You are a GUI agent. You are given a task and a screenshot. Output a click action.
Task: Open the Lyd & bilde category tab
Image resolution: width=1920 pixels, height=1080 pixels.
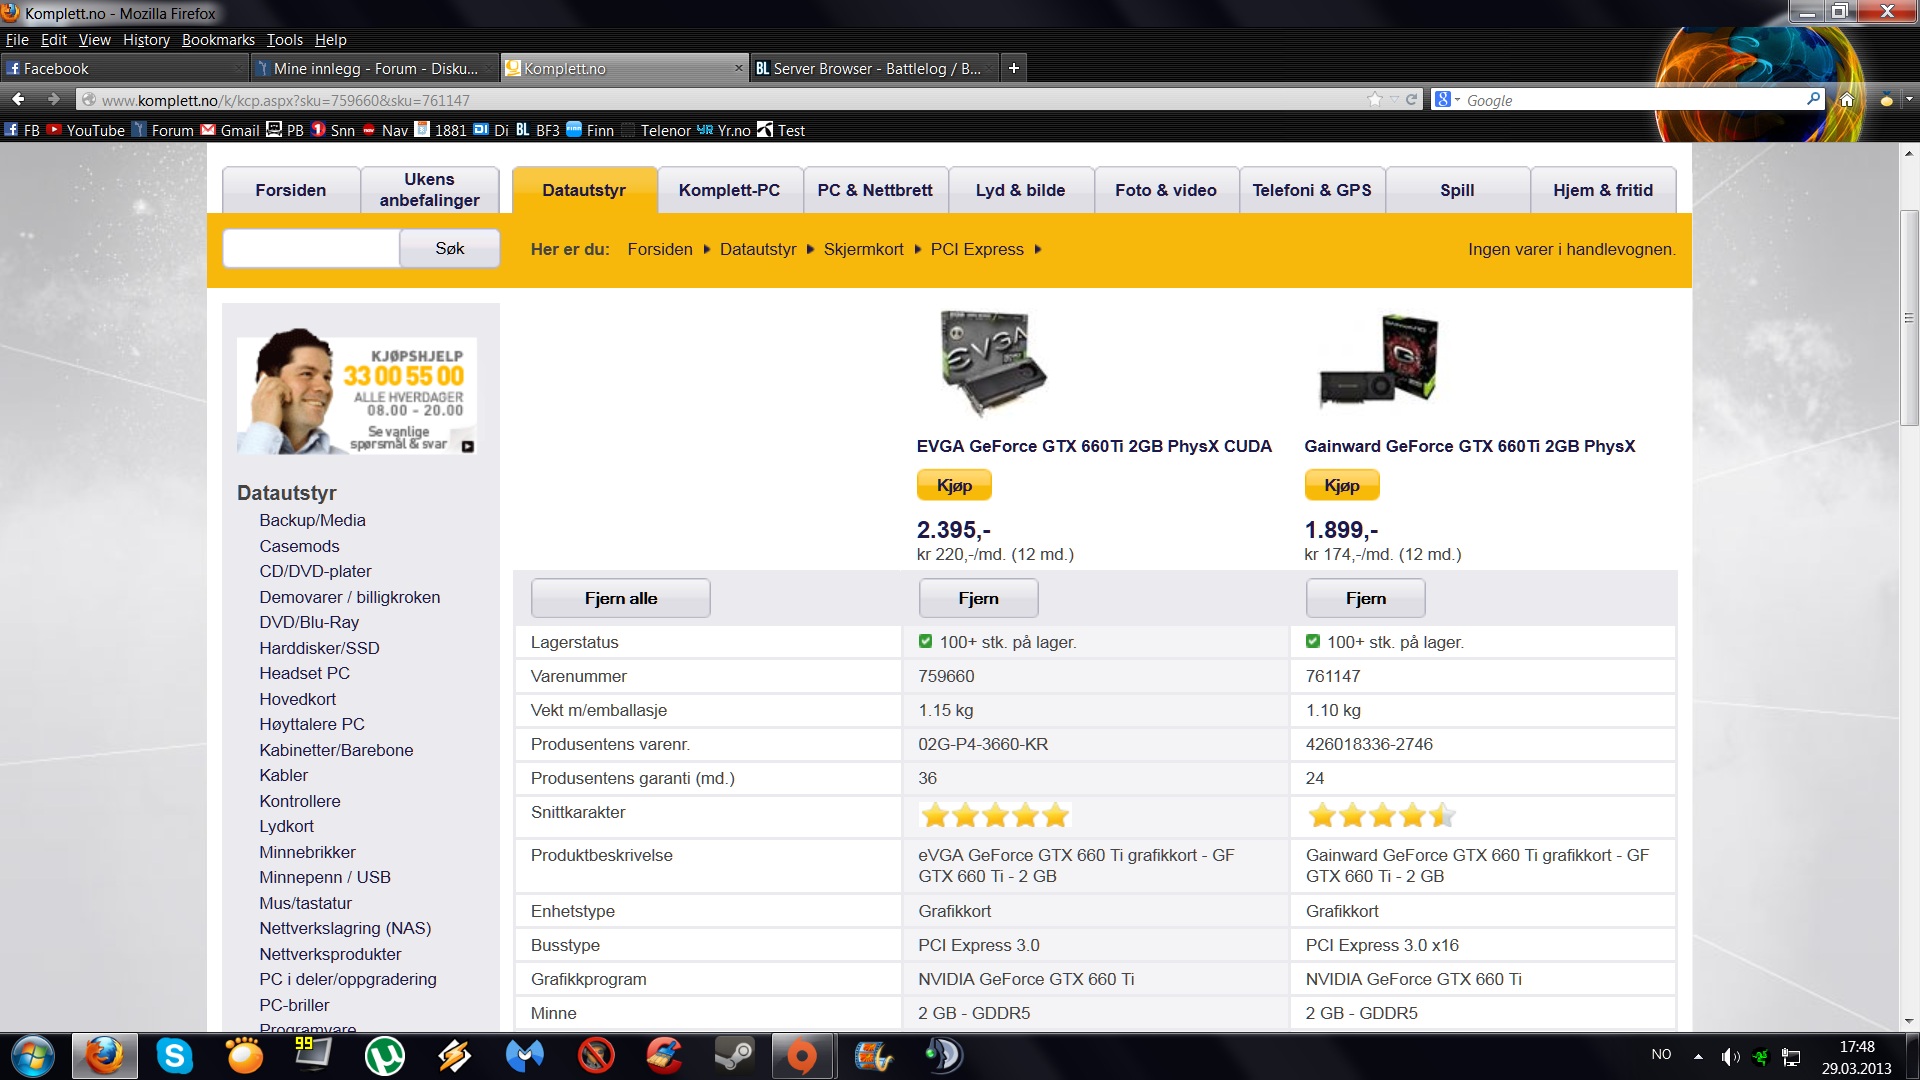coord(1020,190)
